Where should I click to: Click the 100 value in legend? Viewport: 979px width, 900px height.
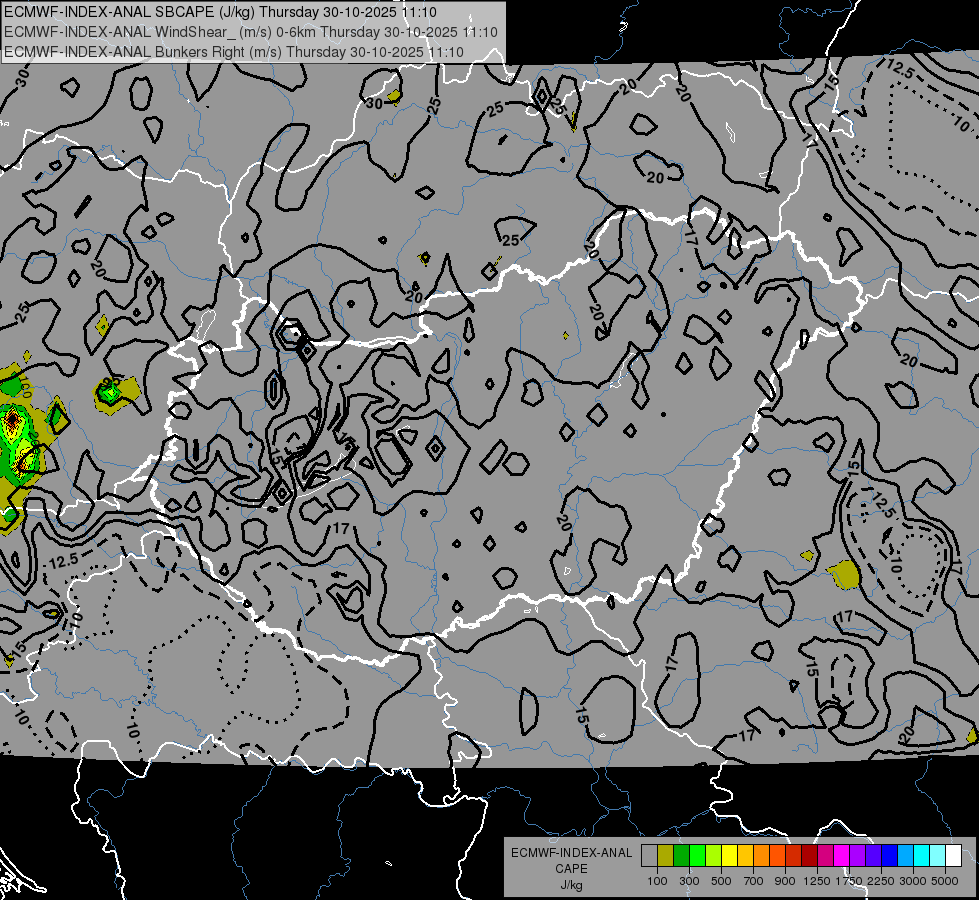tap(657, 881)
